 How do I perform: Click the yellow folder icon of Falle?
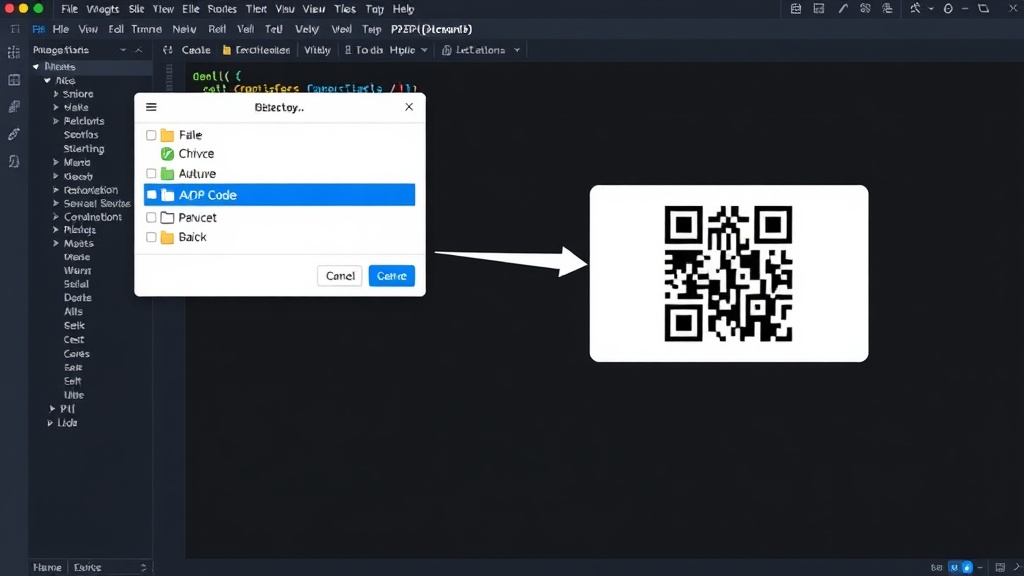coord(167,135)
